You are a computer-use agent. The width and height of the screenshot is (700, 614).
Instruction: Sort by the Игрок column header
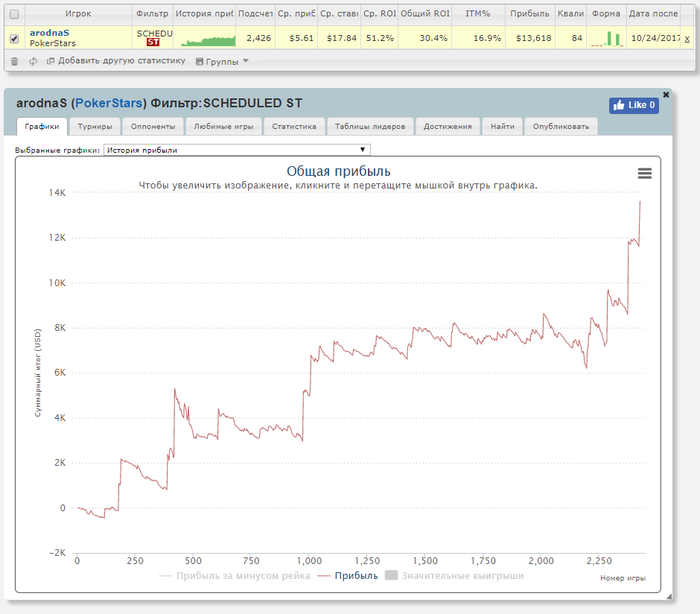78,14
